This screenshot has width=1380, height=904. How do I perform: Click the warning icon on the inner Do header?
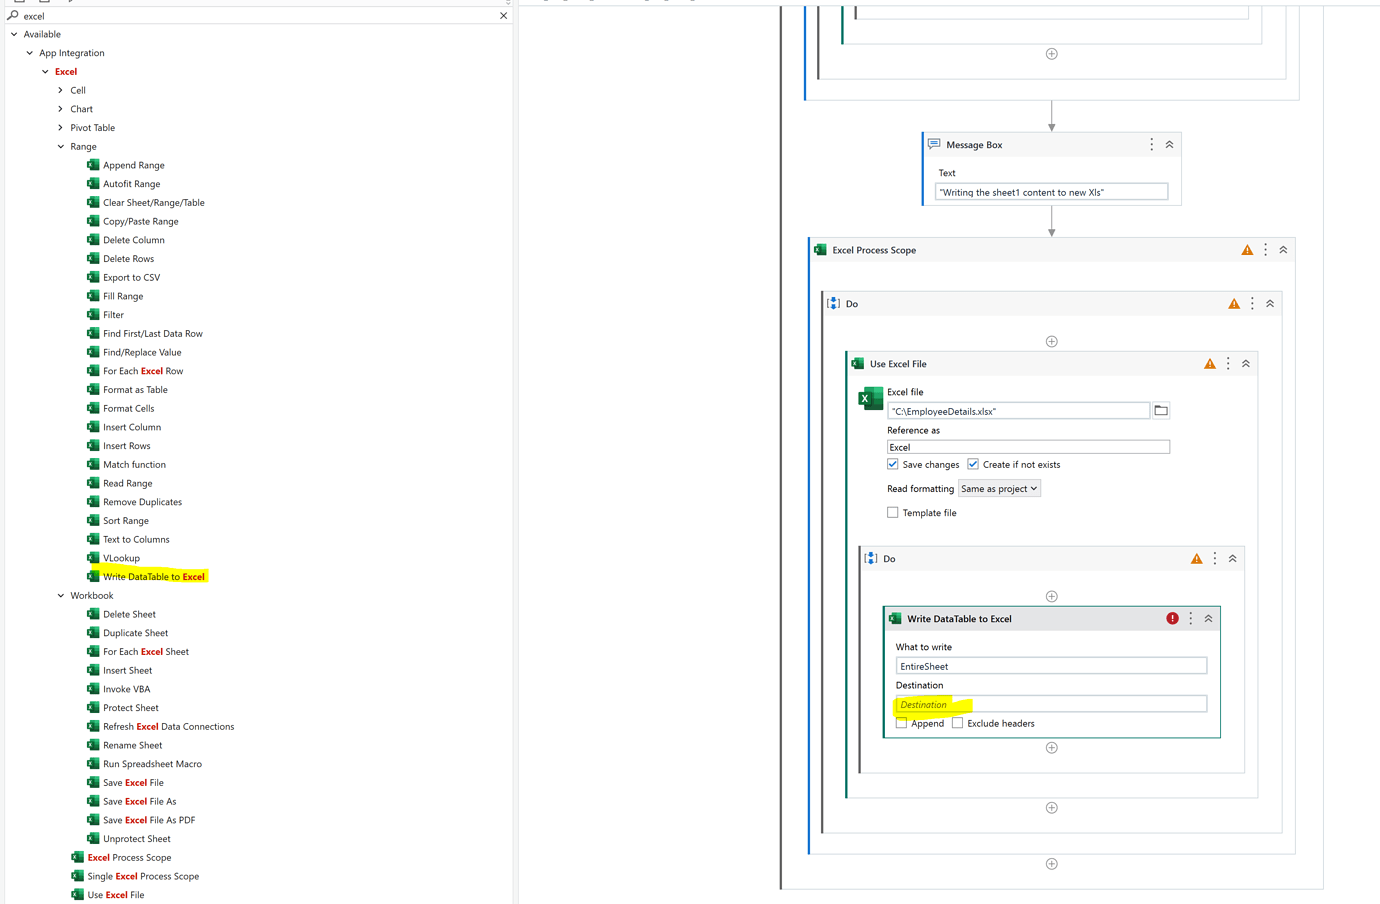pos(1196,558)
